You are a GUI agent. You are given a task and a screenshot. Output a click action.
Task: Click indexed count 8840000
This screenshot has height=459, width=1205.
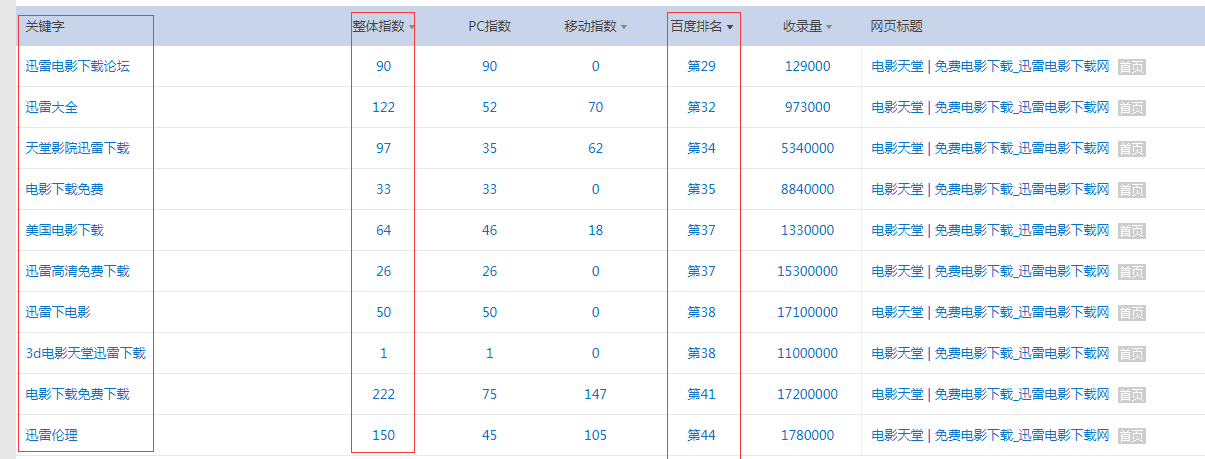[x=808, y=189]
